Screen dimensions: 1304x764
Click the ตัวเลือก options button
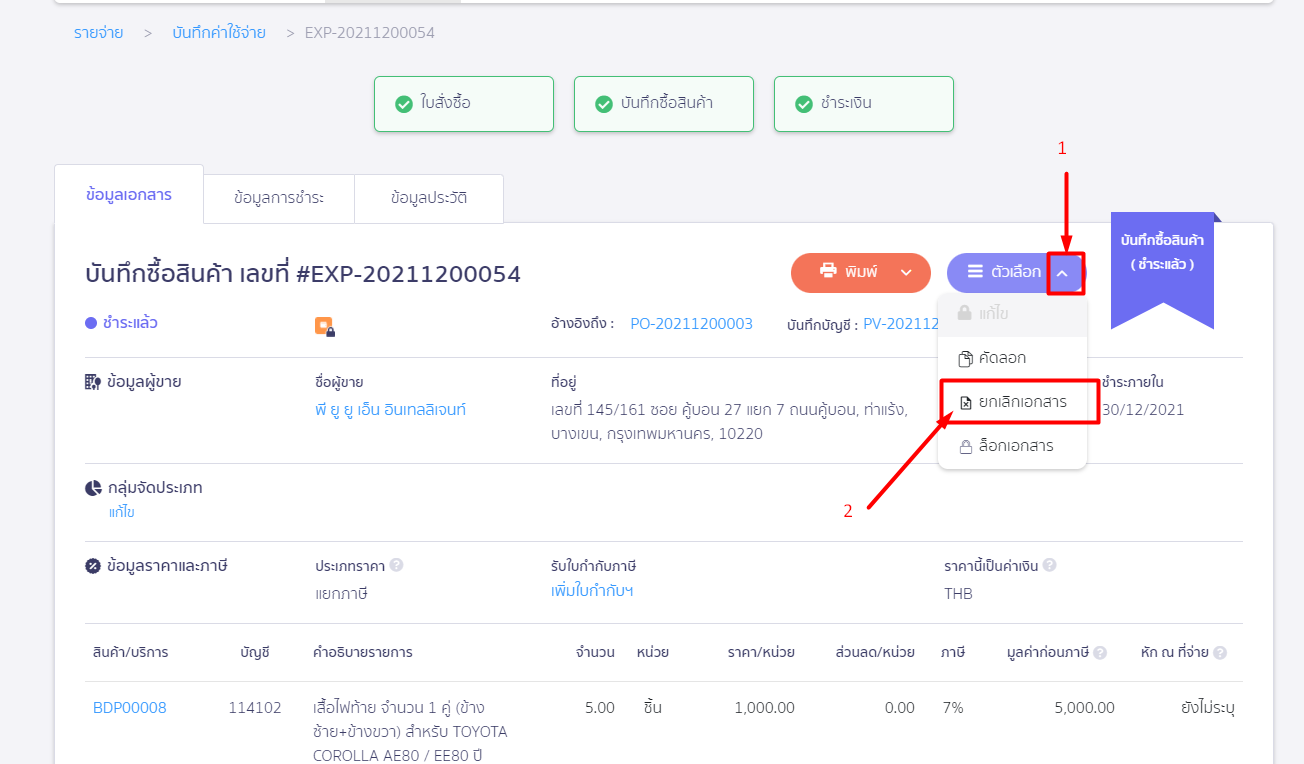coord(1016,273)
